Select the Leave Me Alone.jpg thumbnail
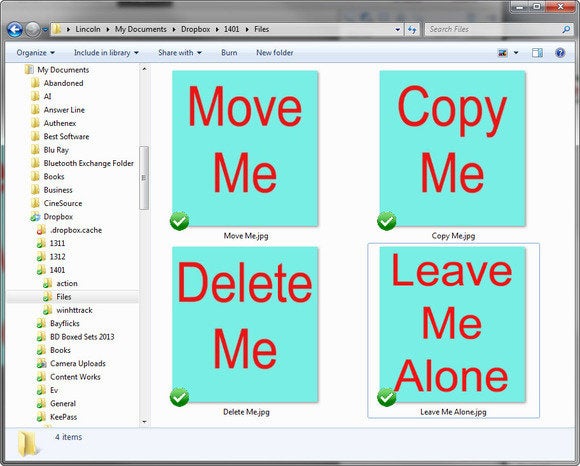 (452, 324)
